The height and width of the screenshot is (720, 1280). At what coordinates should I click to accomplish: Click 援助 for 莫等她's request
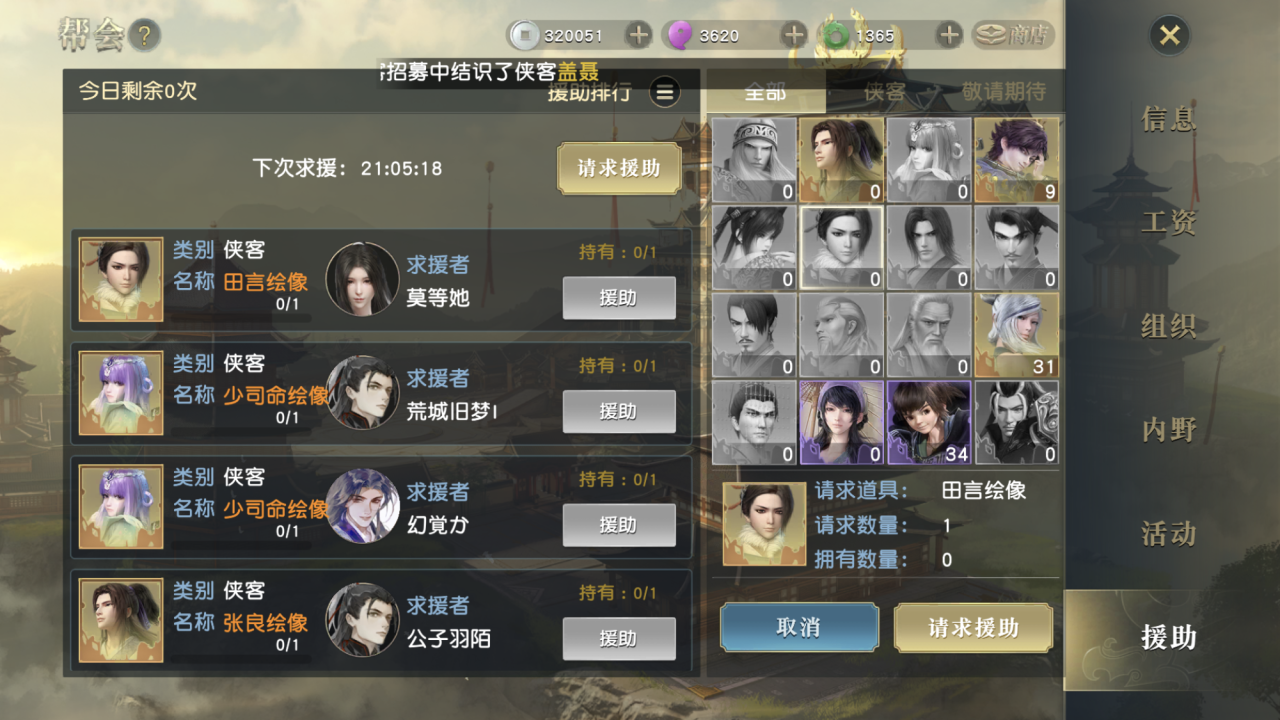pos(619,298)
